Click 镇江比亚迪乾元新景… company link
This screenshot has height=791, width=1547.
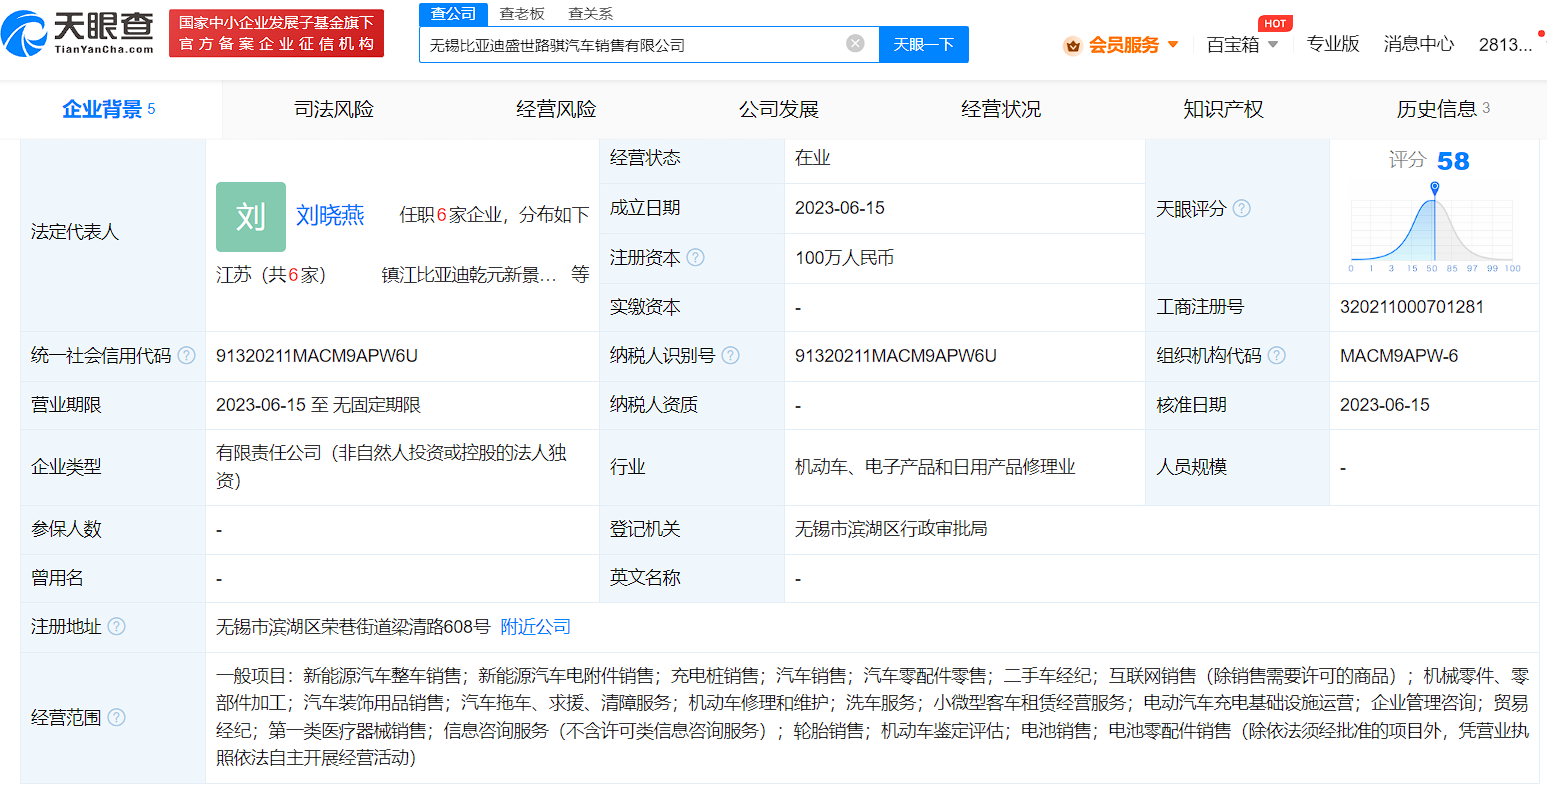click(469, 274)
